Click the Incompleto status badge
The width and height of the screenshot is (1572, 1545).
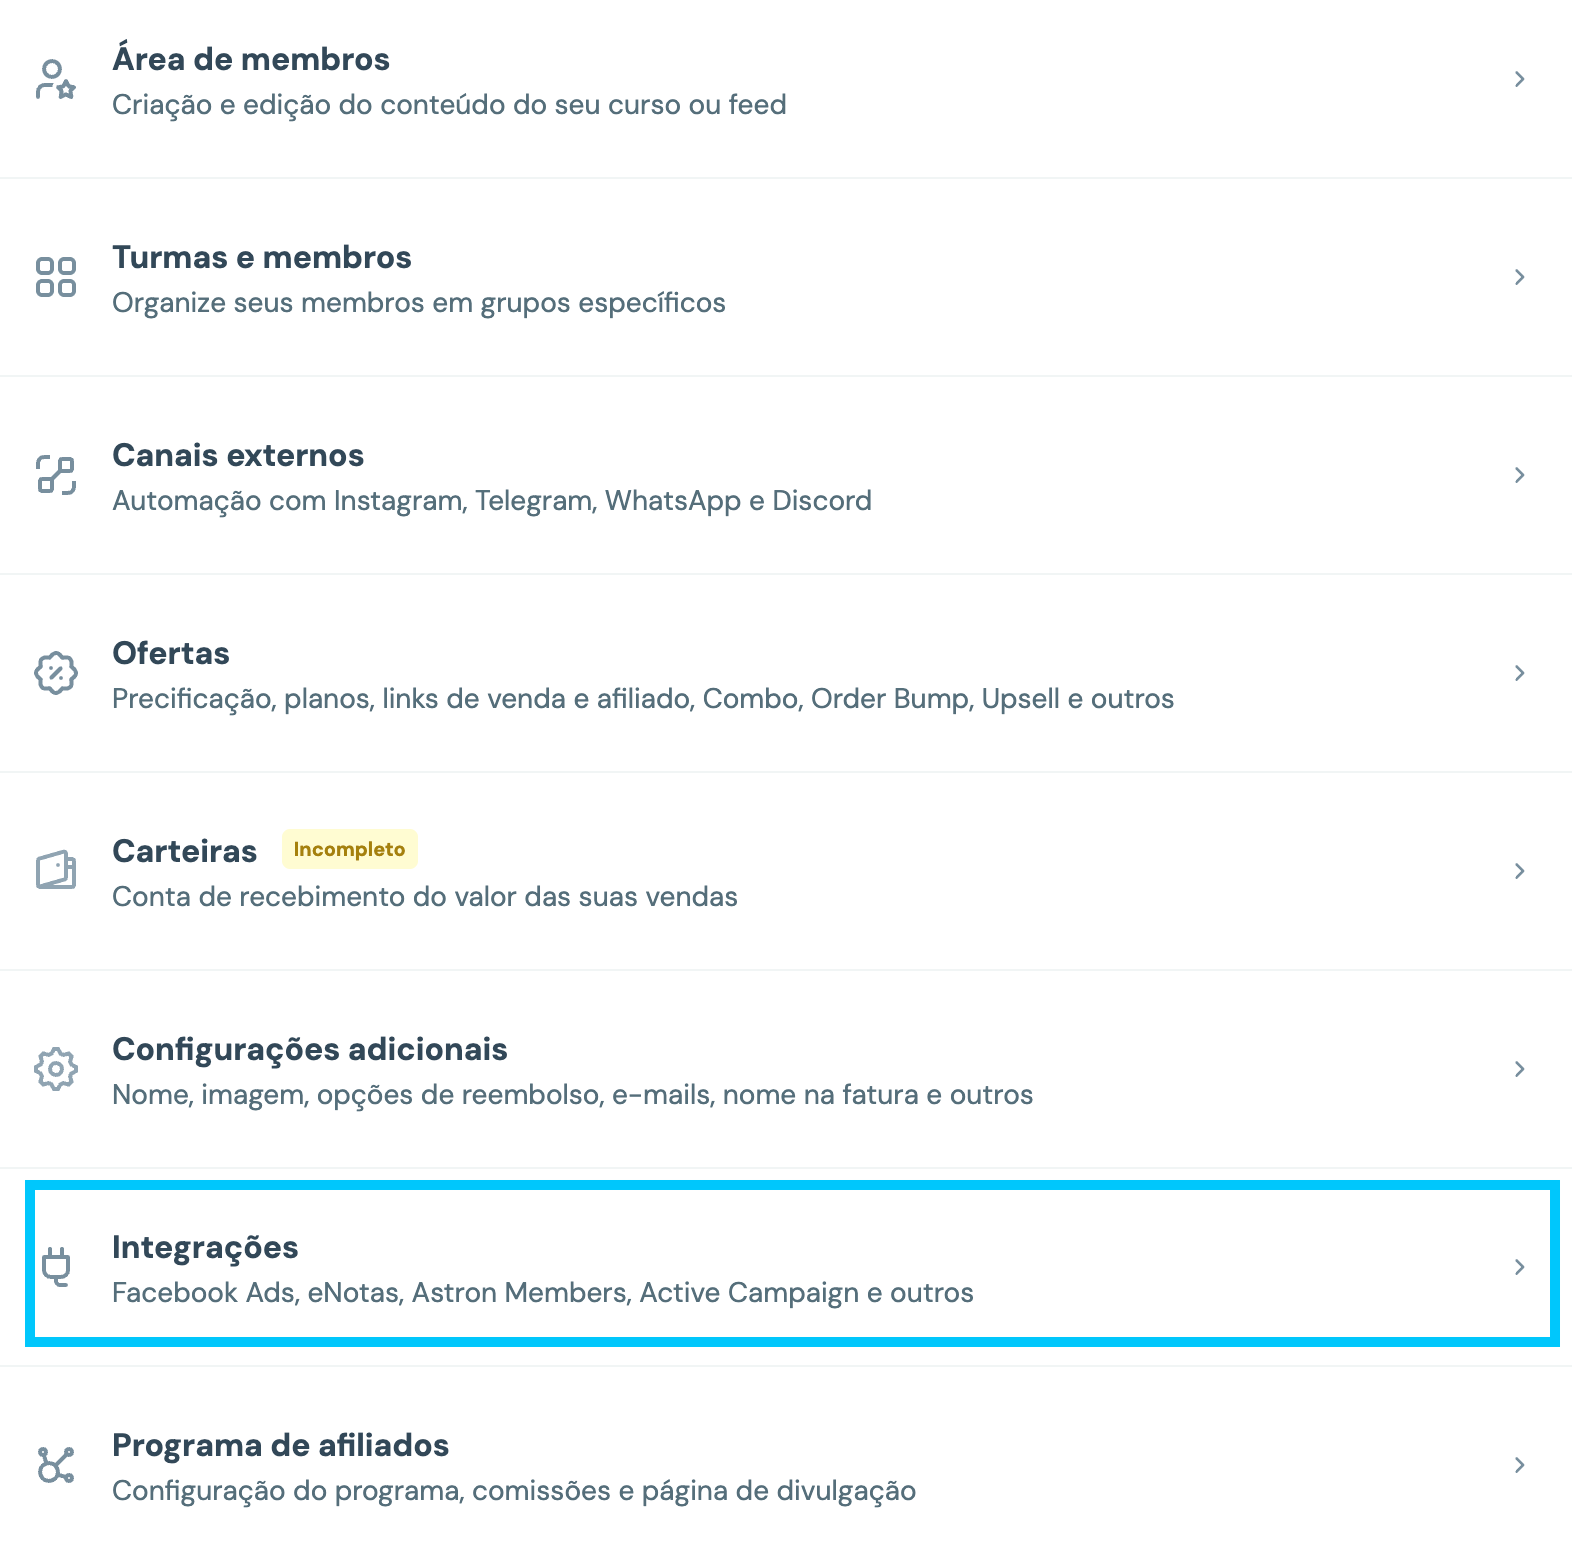click(x=349, y=849)
